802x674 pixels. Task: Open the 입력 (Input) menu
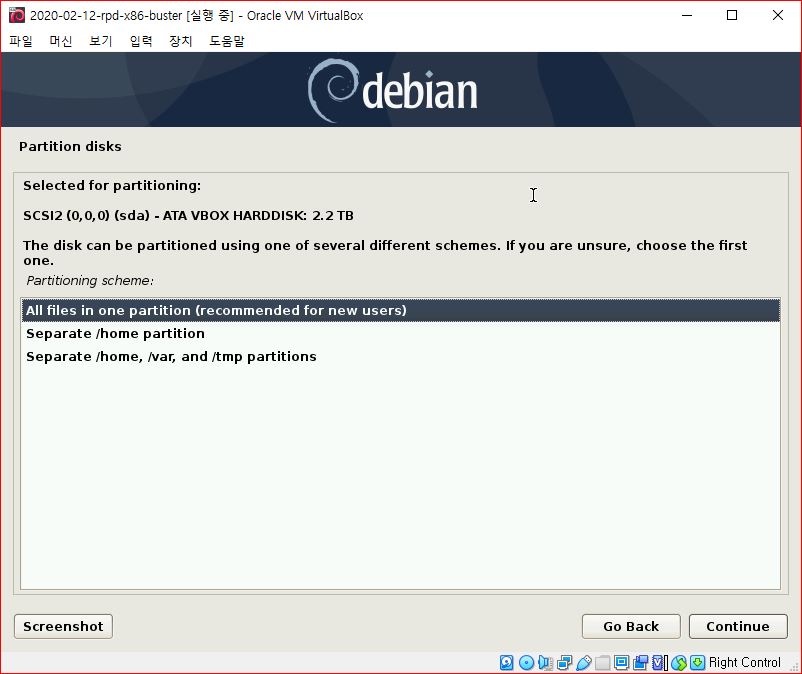click(139, 40)
